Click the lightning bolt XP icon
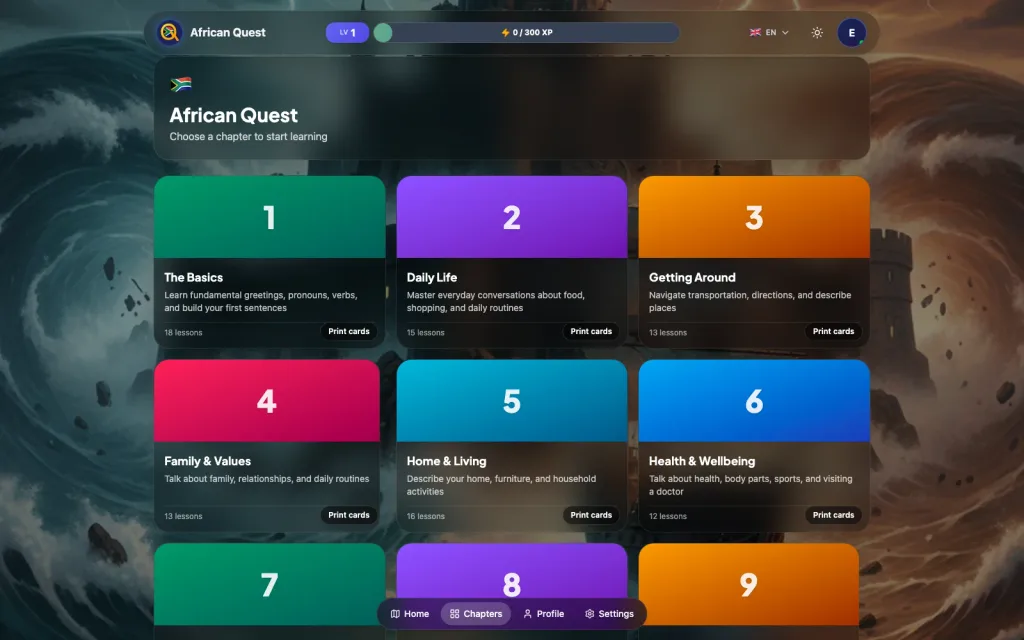Image resolution: width=1024 pixels, height=640 pixels. 505,32
